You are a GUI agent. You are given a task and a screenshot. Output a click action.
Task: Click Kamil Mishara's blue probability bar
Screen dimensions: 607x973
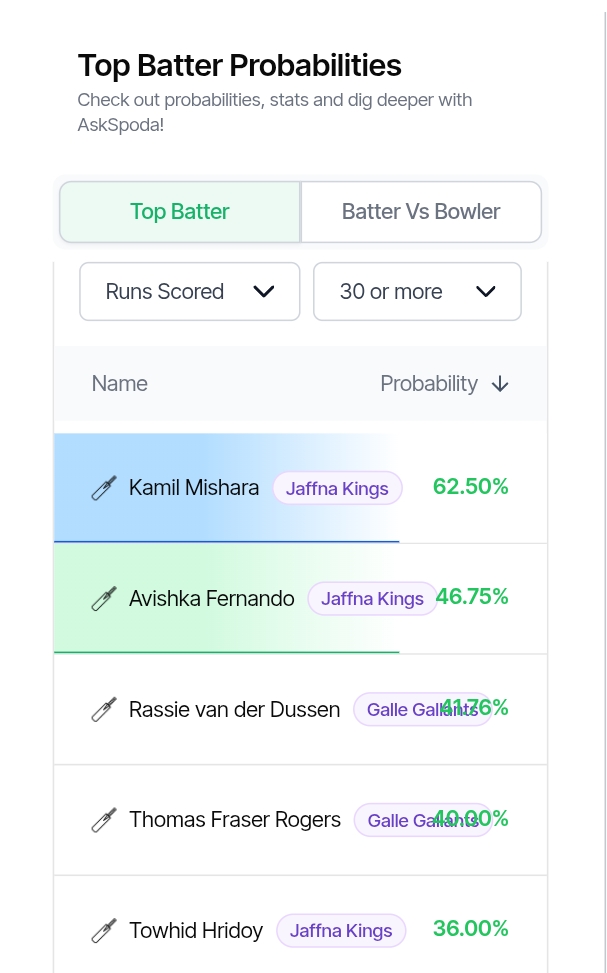227,488
